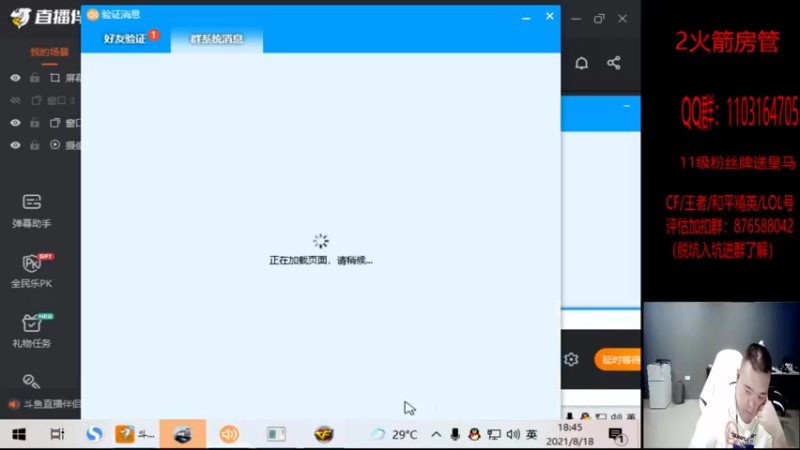Open the 弹幕助手 tool

tap(32, 211)
